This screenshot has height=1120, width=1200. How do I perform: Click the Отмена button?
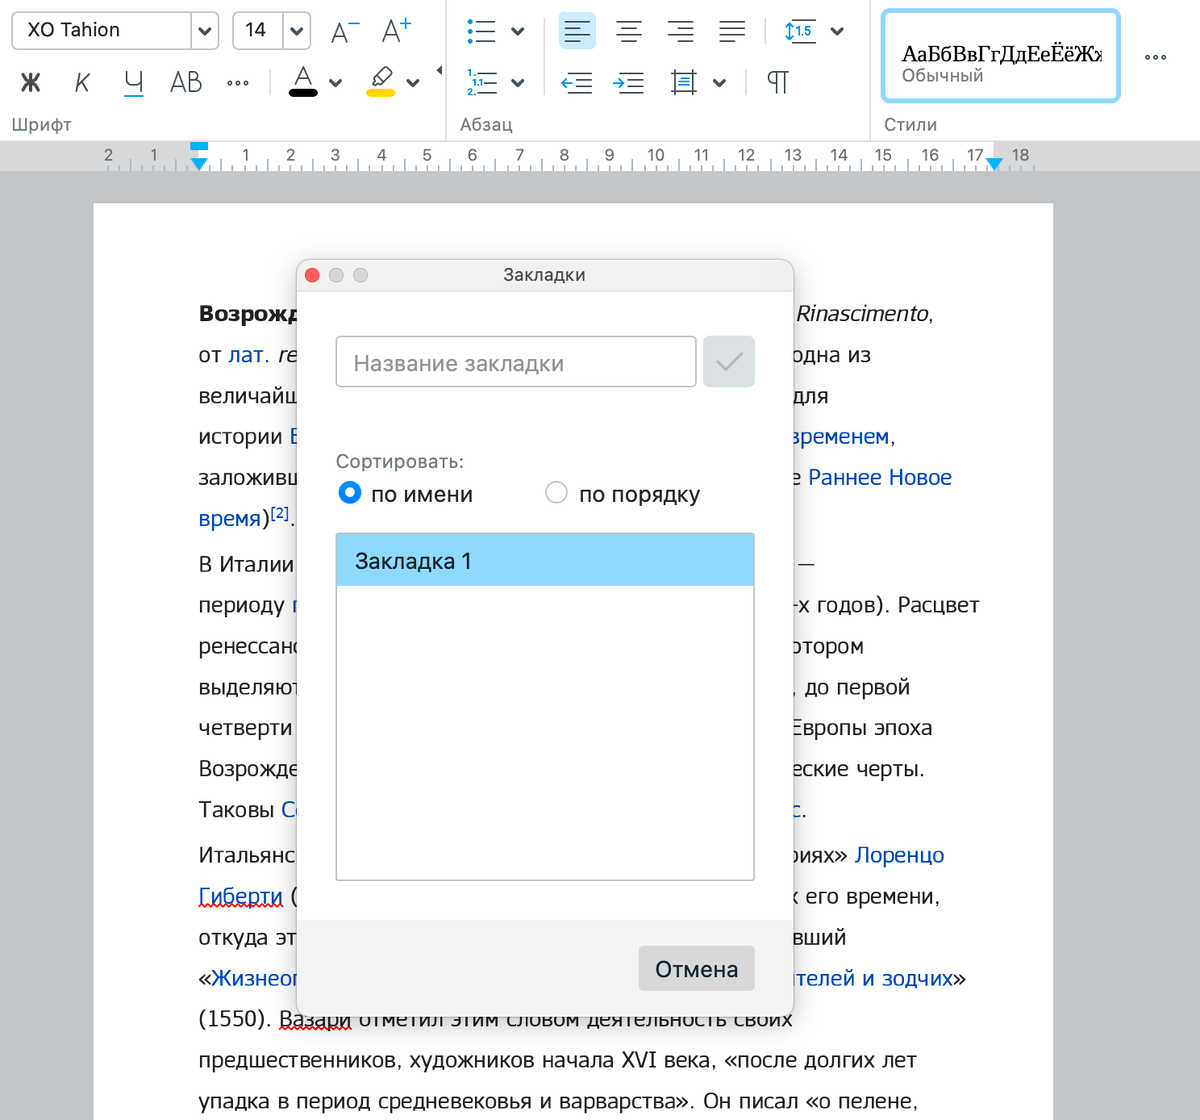(697, 969)
